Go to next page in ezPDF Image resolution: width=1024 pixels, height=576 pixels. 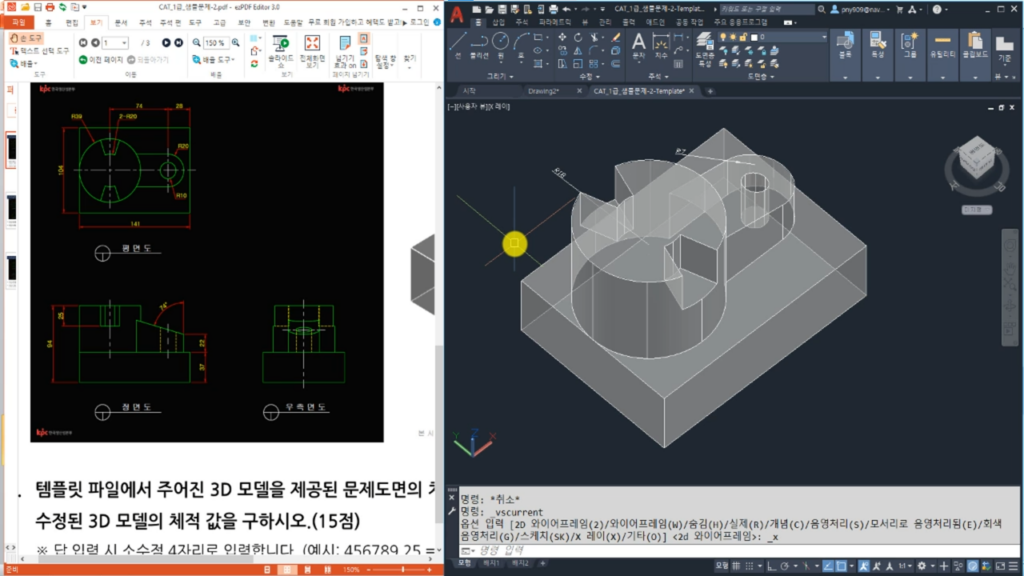166,43
